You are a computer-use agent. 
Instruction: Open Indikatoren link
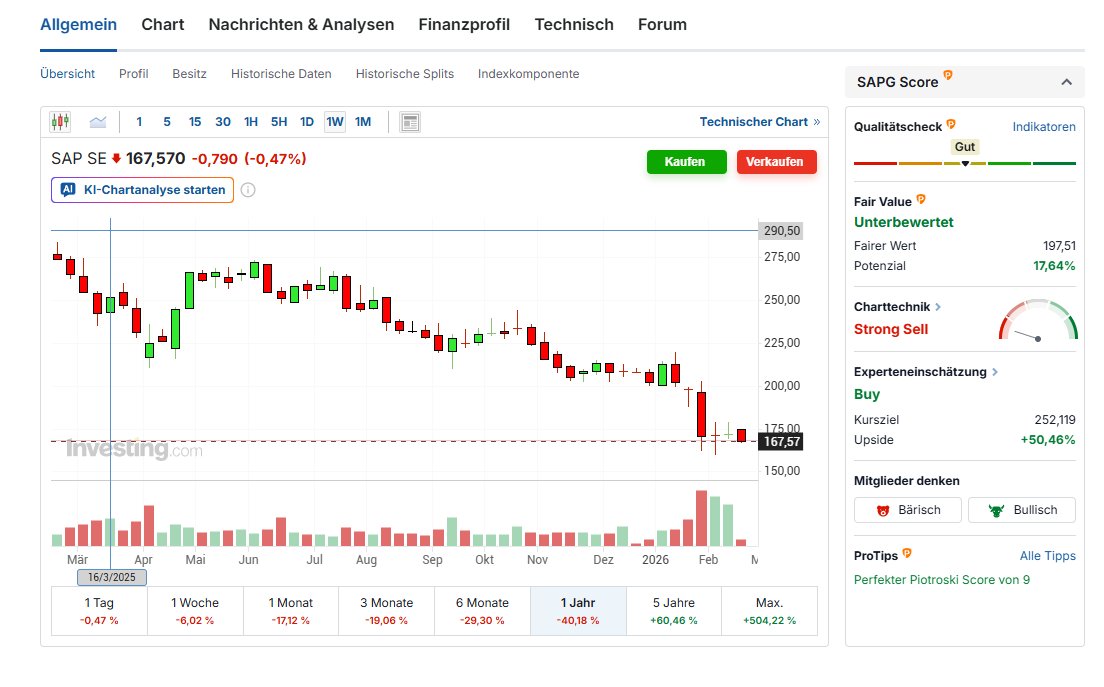pos(1044,127)
